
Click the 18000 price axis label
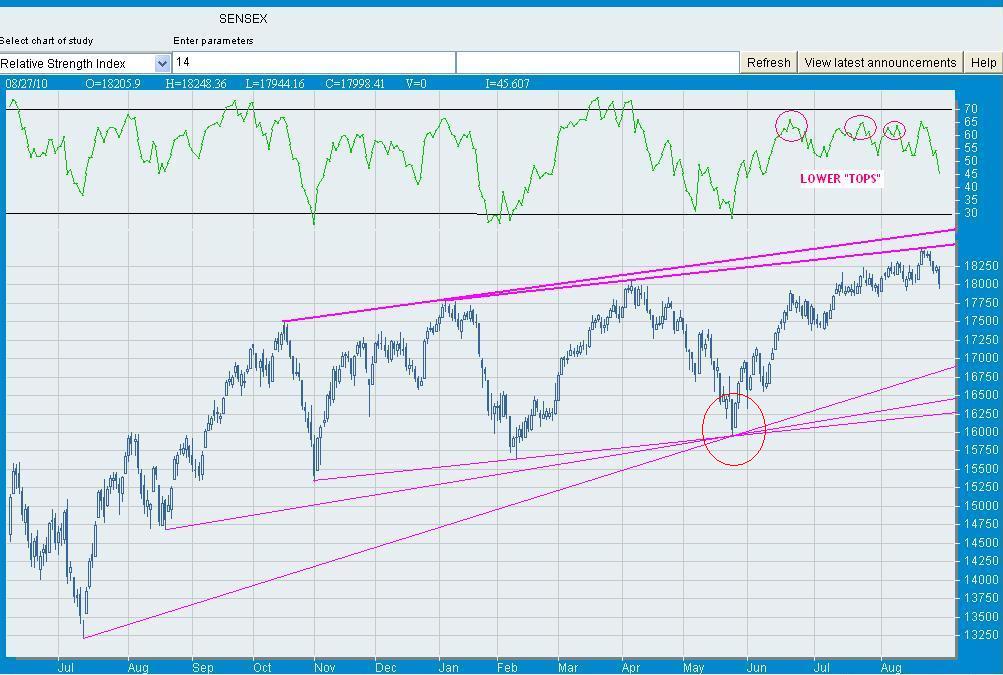pos(981,283)
